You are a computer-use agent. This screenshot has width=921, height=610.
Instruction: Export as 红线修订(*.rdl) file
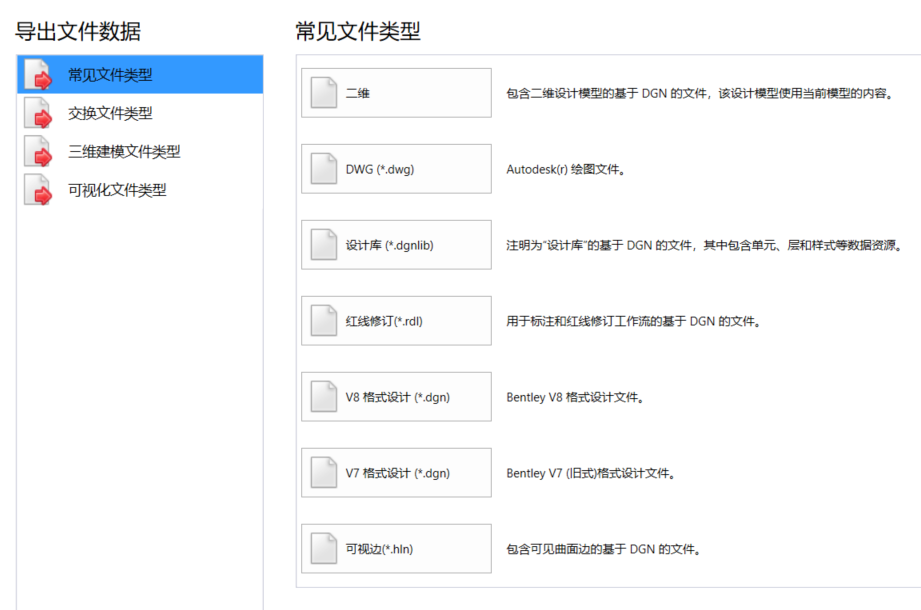396,321
